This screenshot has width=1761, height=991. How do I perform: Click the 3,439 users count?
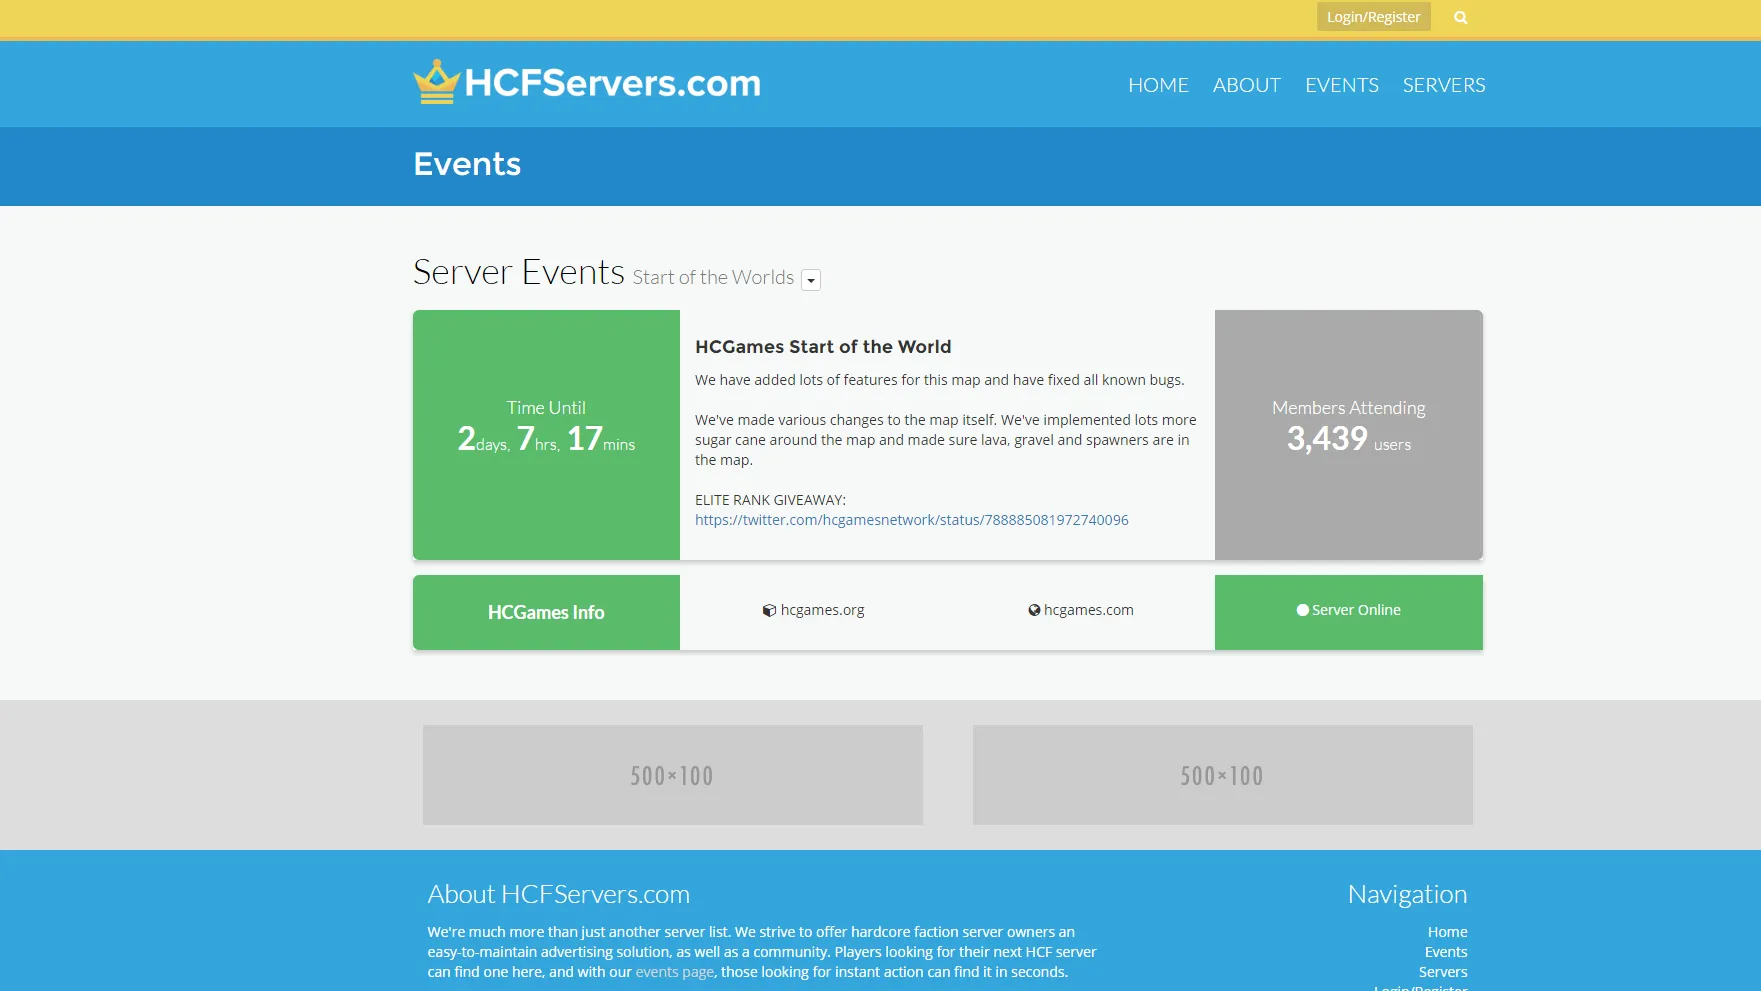tap(1349, 439)
